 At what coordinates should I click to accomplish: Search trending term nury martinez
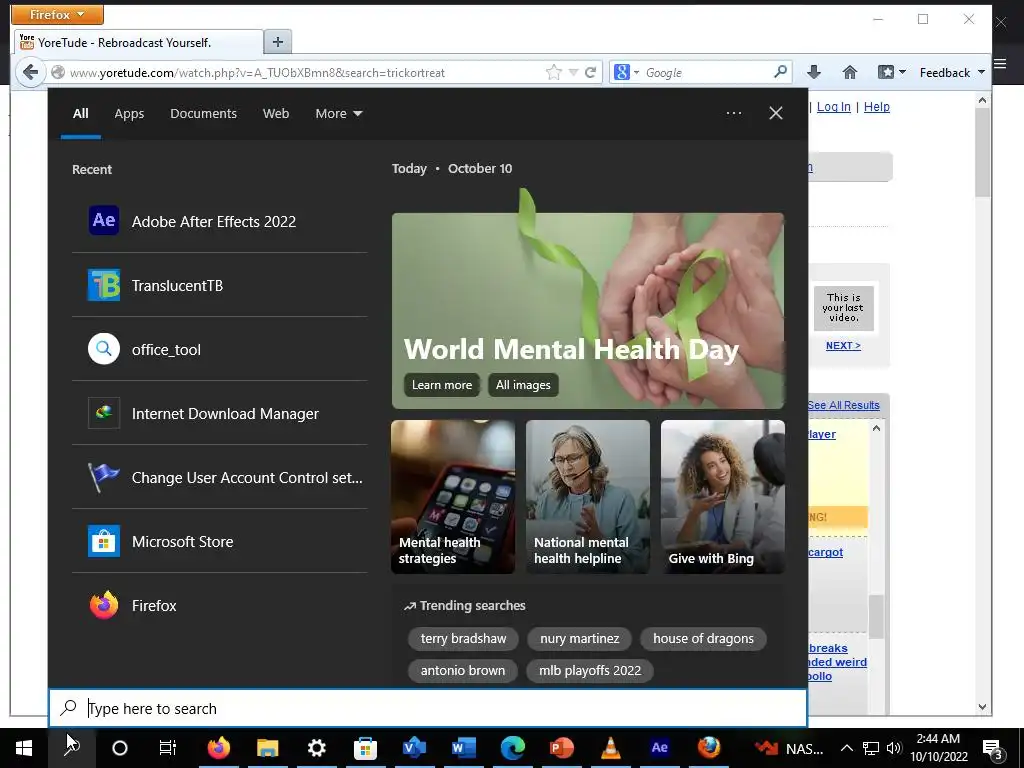click(x=579, y=639)
